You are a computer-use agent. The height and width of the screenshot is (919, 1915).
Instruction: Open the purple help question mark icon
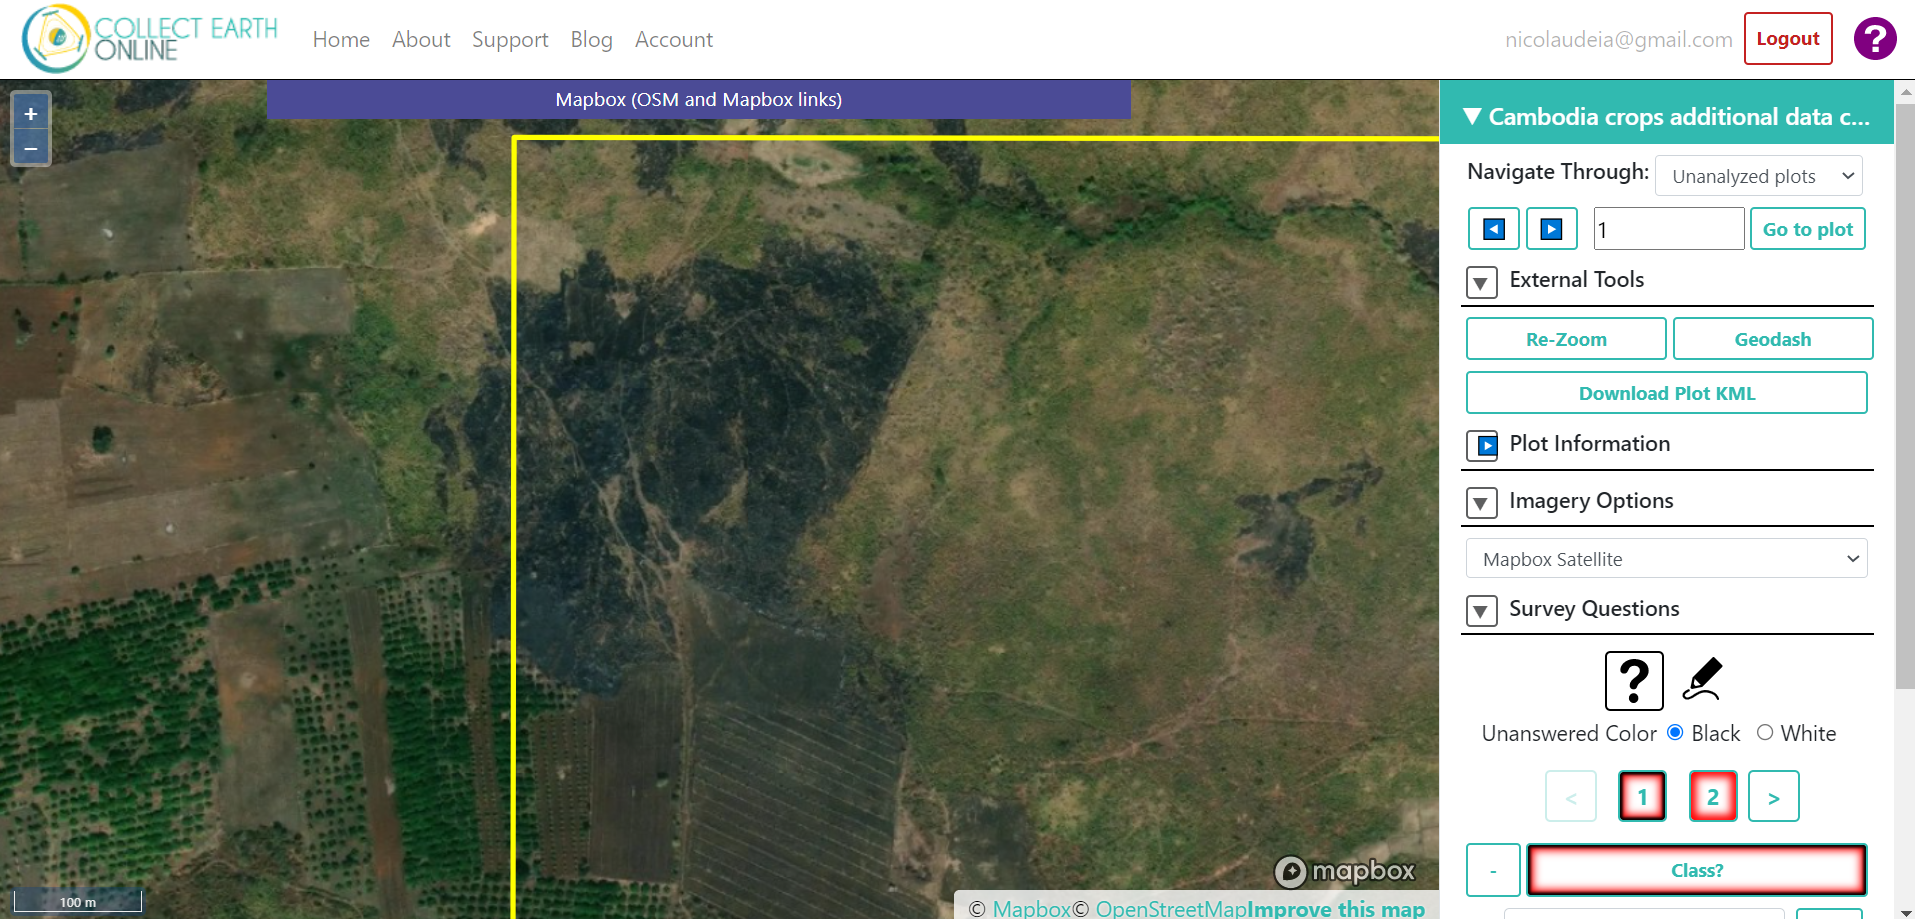click(x=1875, y=39)
